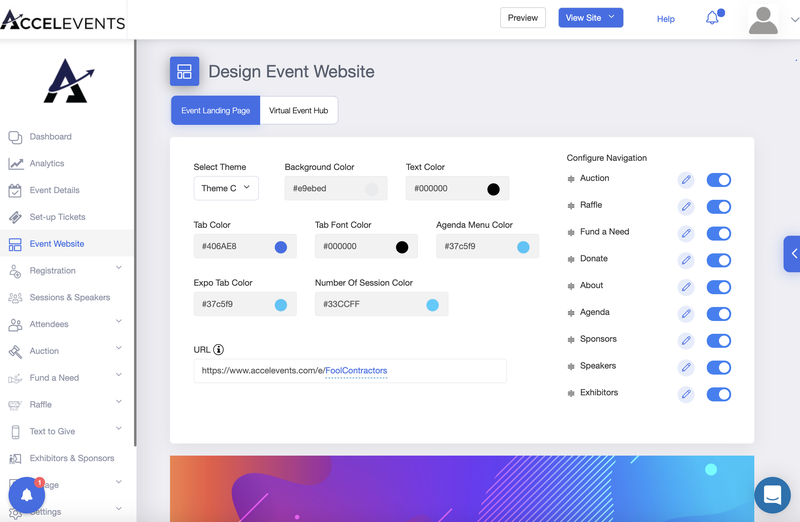Open the Help link
Image resolution: width=800 pixels, height=522 pixels.
[665, 19]
